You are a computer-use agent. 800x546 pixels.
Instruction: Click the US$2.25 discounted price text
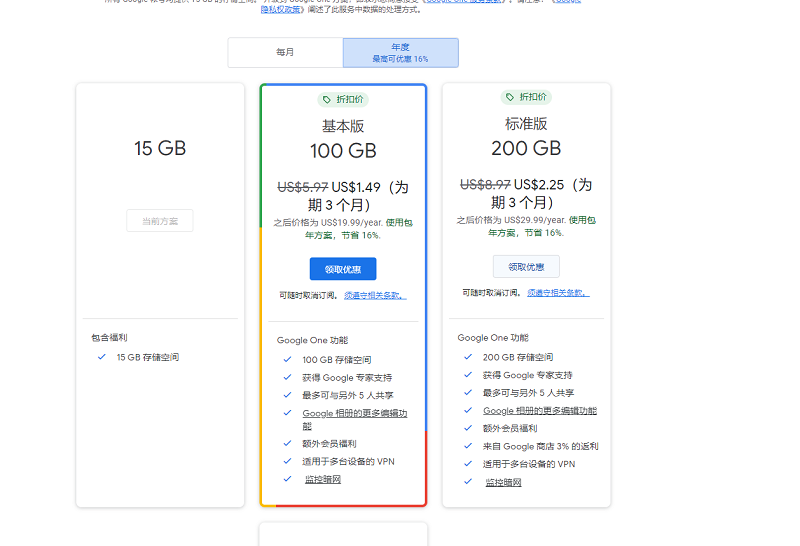(x=539, y=185)
